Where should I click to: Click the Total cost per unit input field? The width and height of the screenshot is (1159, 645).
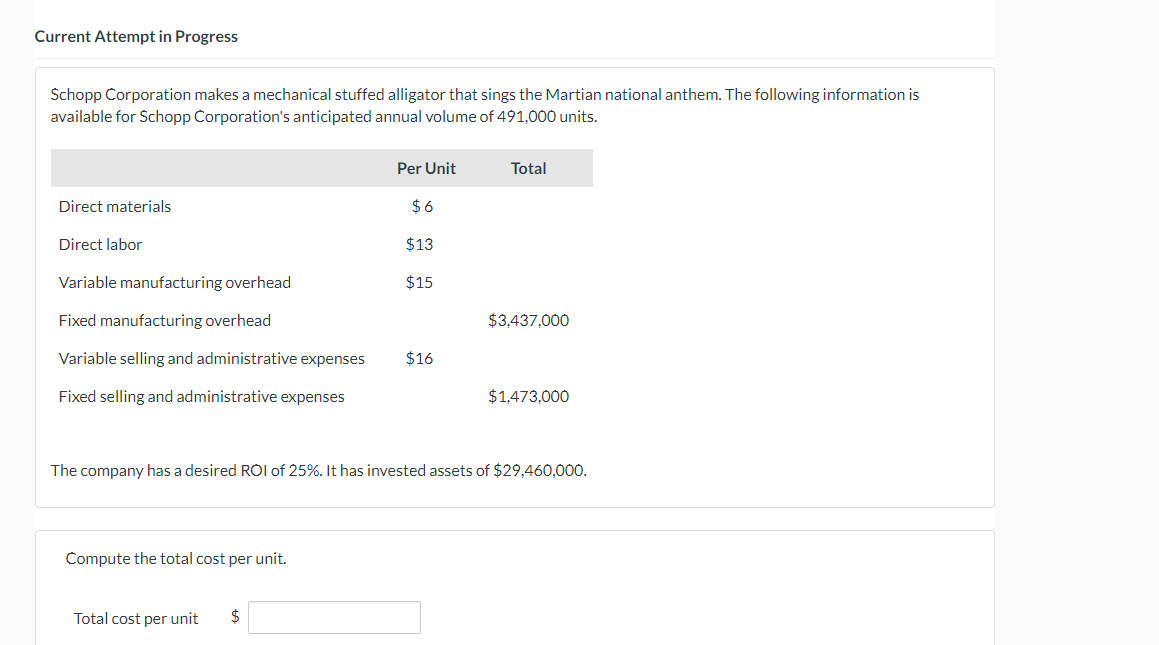point(334,617)
